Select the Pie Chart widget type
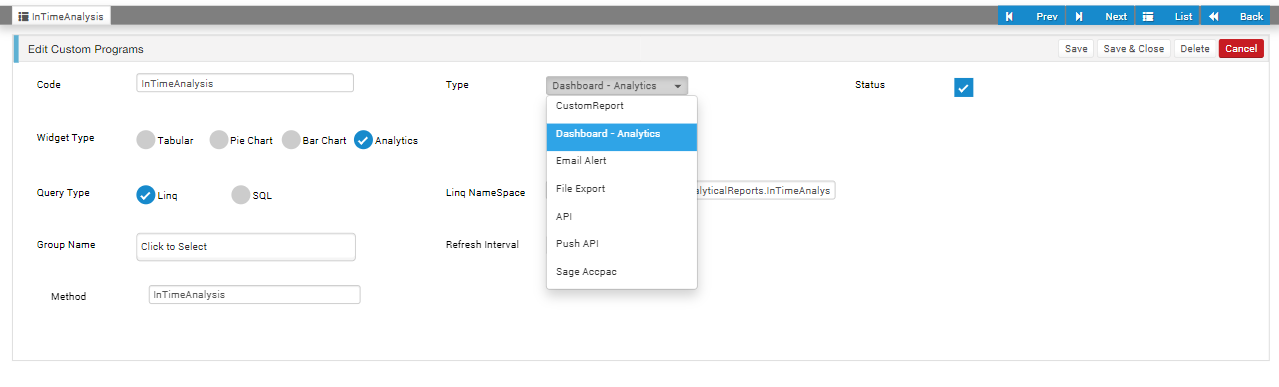Viewport: 1279px width, 387px height. [218, 140]
